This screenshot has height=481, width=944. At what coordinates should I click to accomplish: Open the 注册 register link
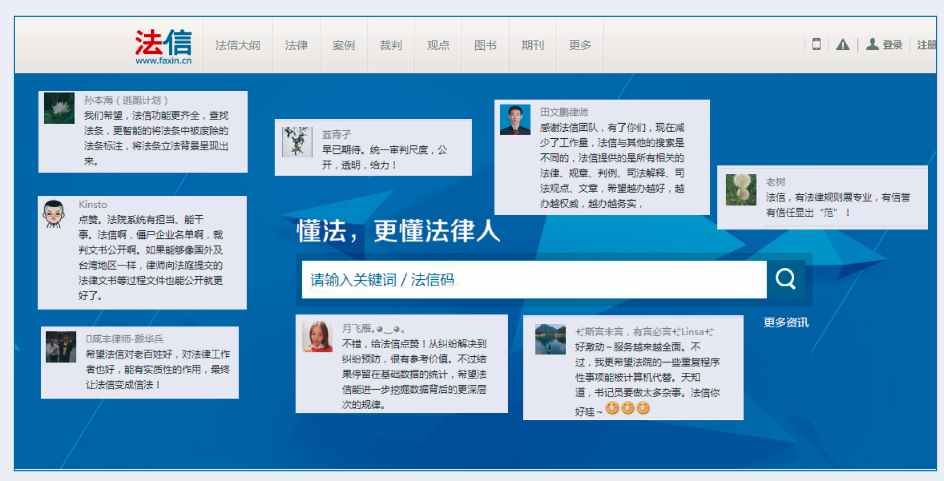click(x=927, y=45)
